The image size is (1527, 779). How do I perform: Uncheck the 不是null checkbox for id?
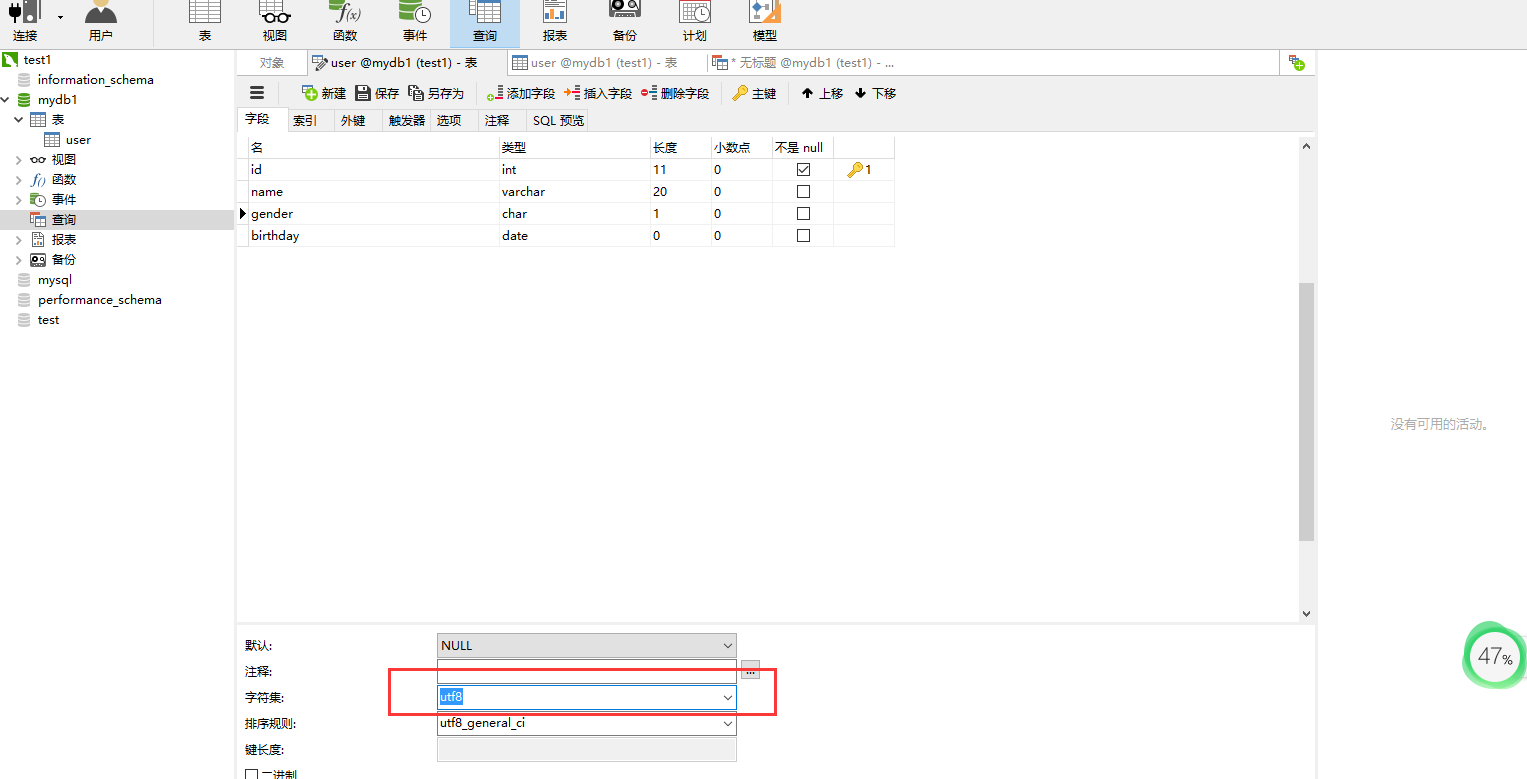pyautogui.click(x=802, y=169)
